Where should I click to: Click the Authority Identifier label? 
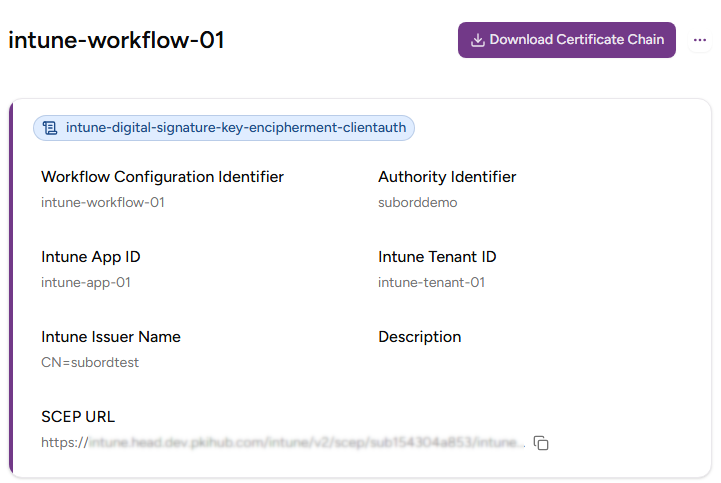[x=447, y=177]
